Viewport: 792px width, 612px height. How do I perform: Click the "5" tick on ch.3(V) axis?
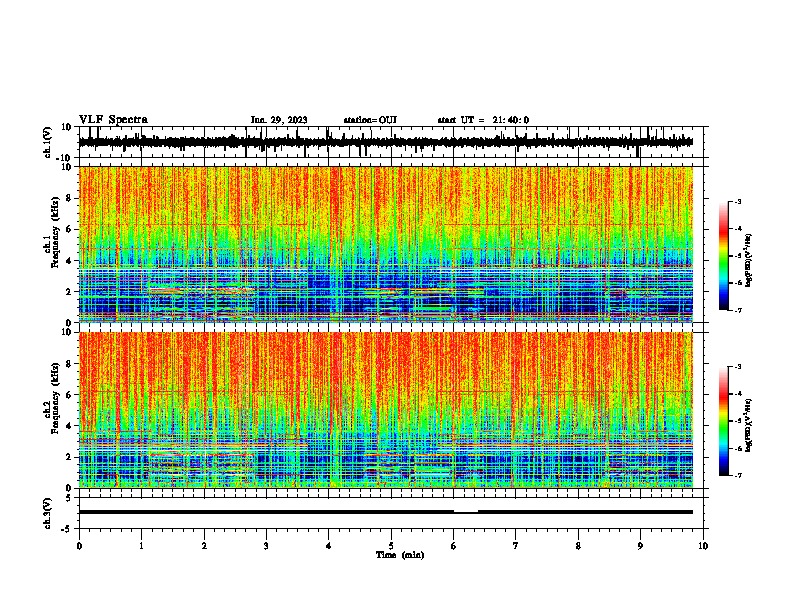coord(69,498)
